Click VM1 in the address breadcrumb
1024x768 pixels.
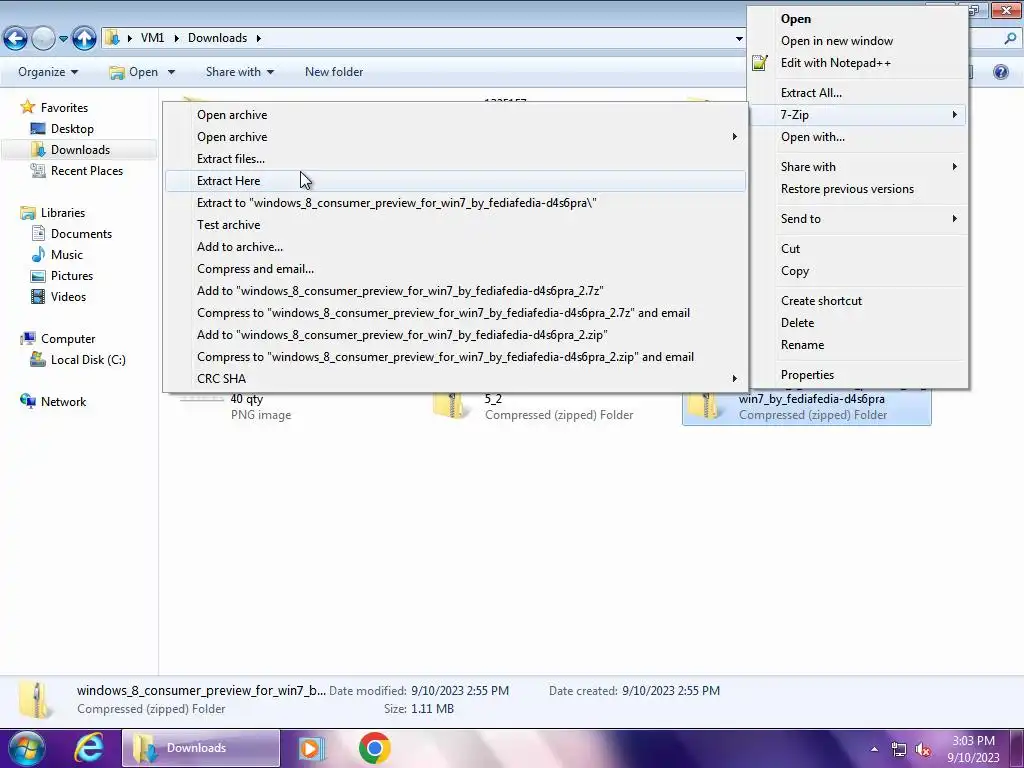[x=152, y=38]
